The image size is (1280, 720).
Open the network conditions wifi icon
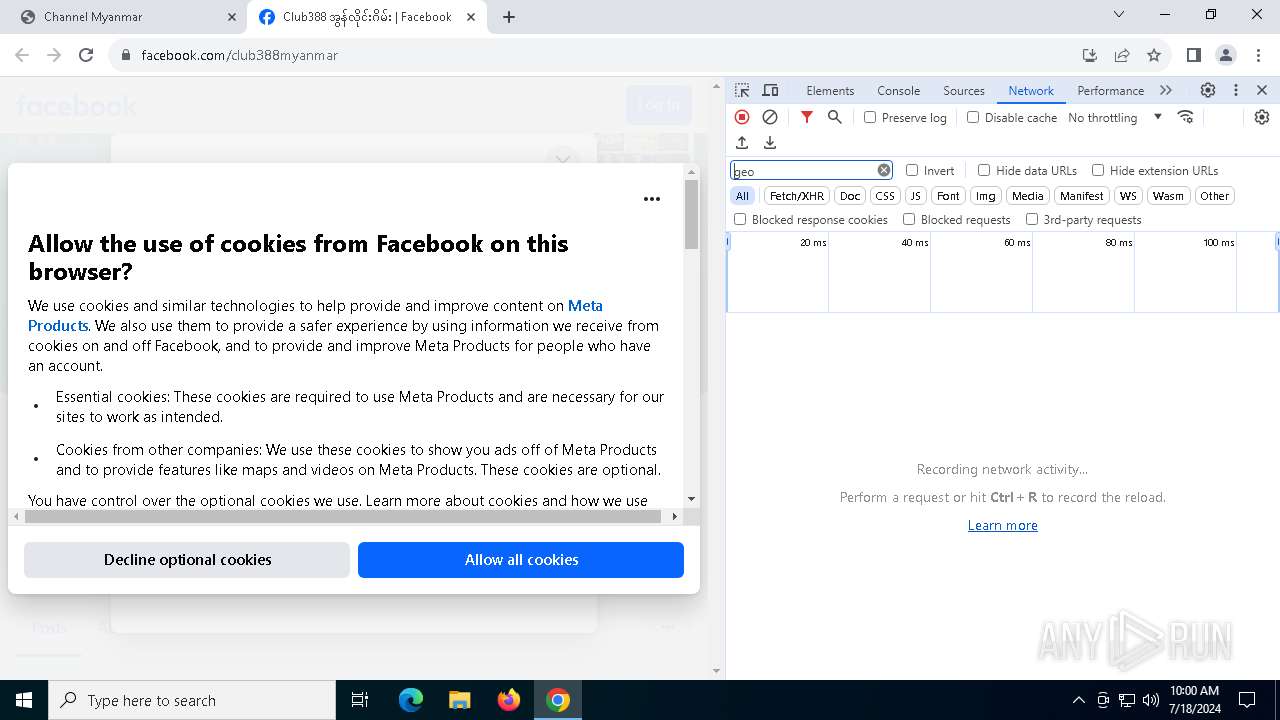[1186, 117]
